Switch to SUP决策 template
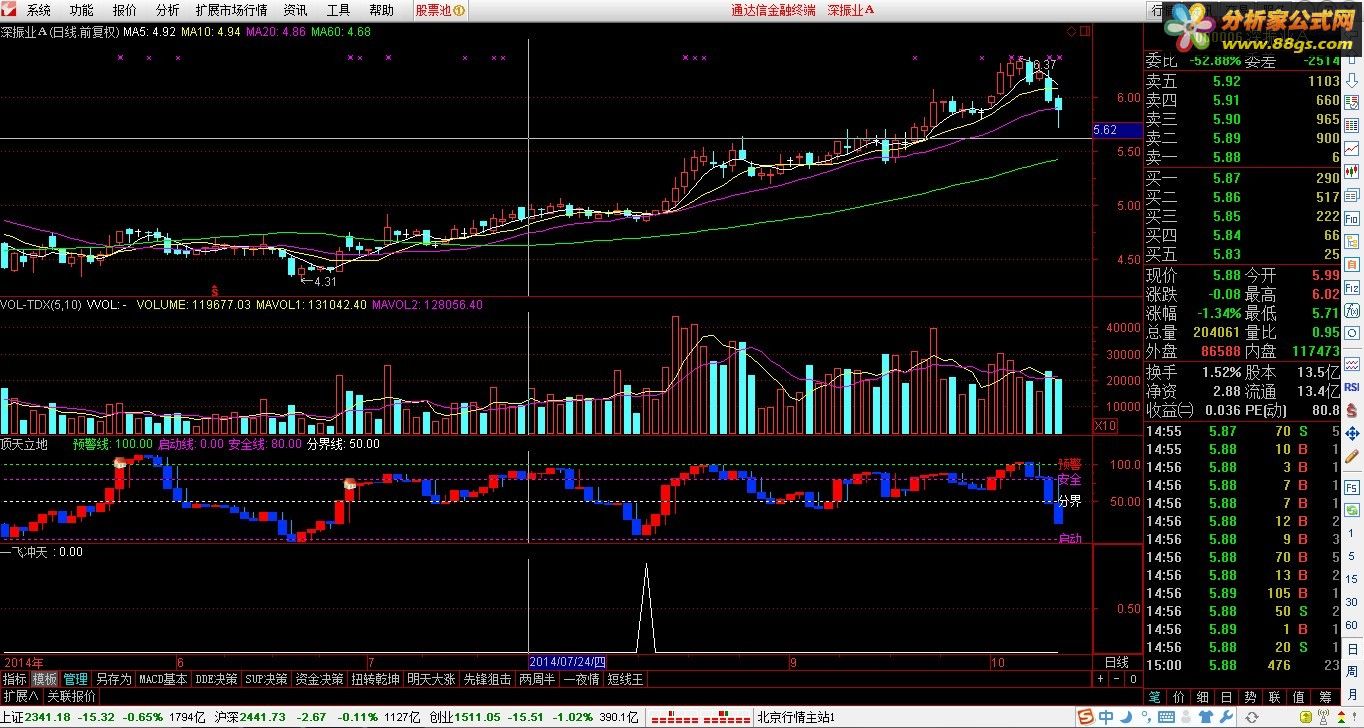This screenshot has height=728, width=1364. click(267, 678)
